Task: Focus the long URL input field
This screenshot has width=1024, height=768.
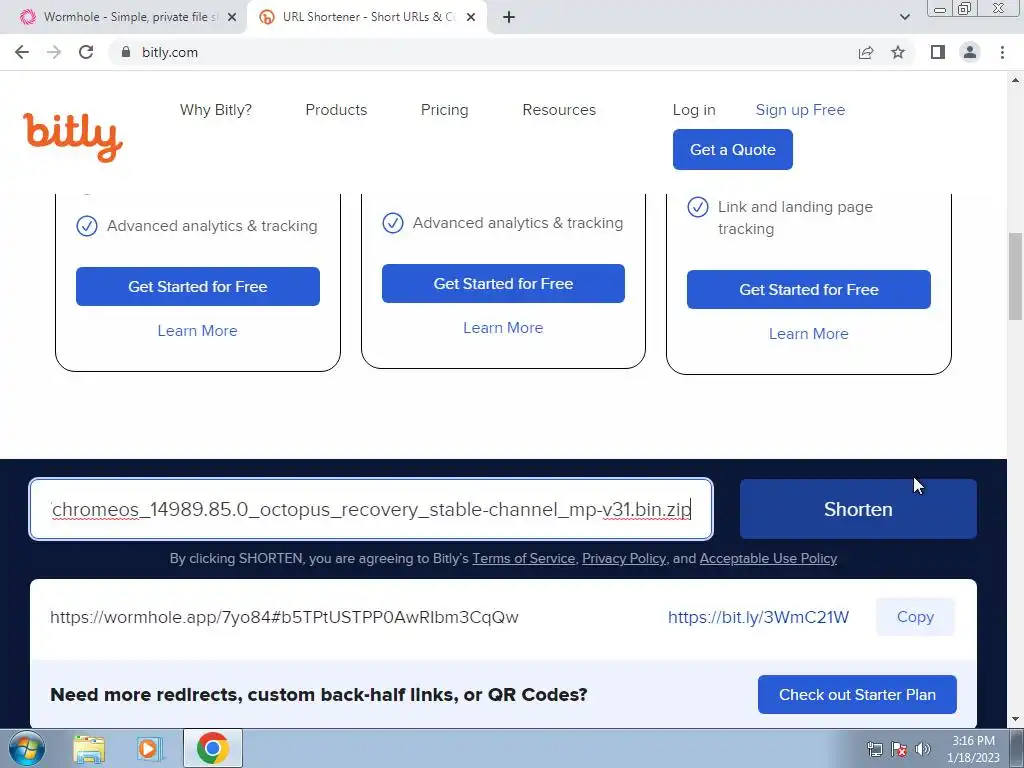Action: [x=371, y=509]
